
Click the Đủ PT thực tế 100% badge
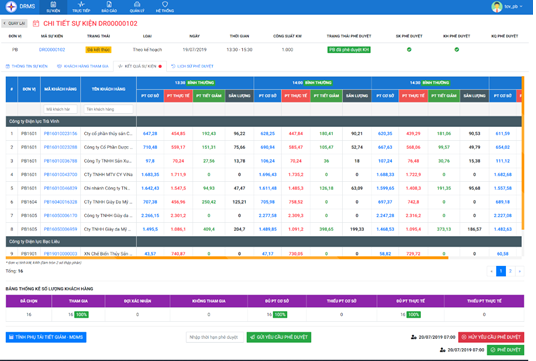point(413,315)
